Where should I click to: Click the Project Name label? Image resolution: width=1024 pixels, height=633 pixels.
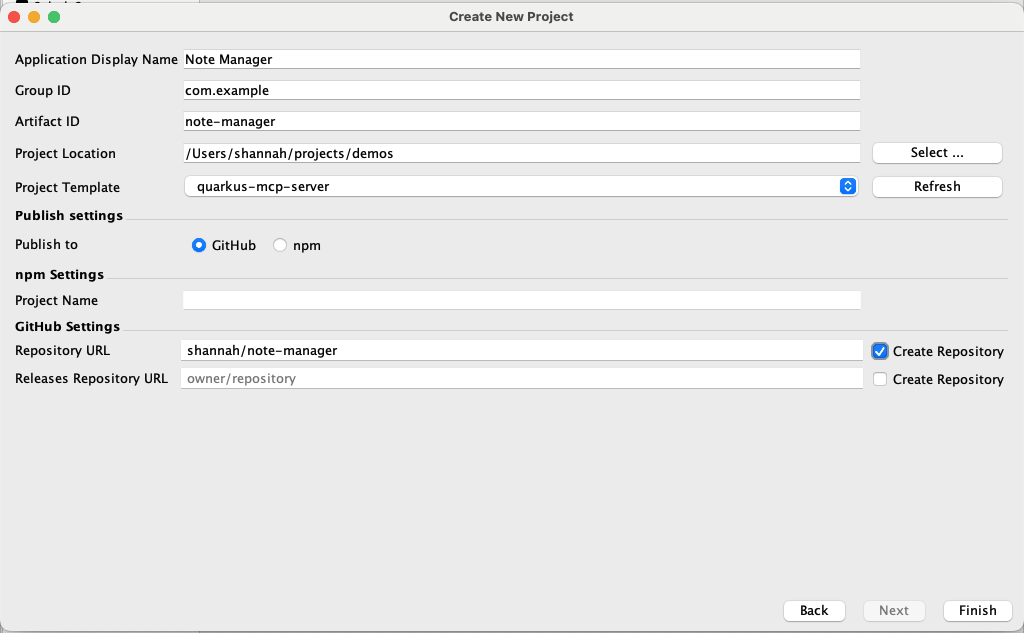point(56,300)
